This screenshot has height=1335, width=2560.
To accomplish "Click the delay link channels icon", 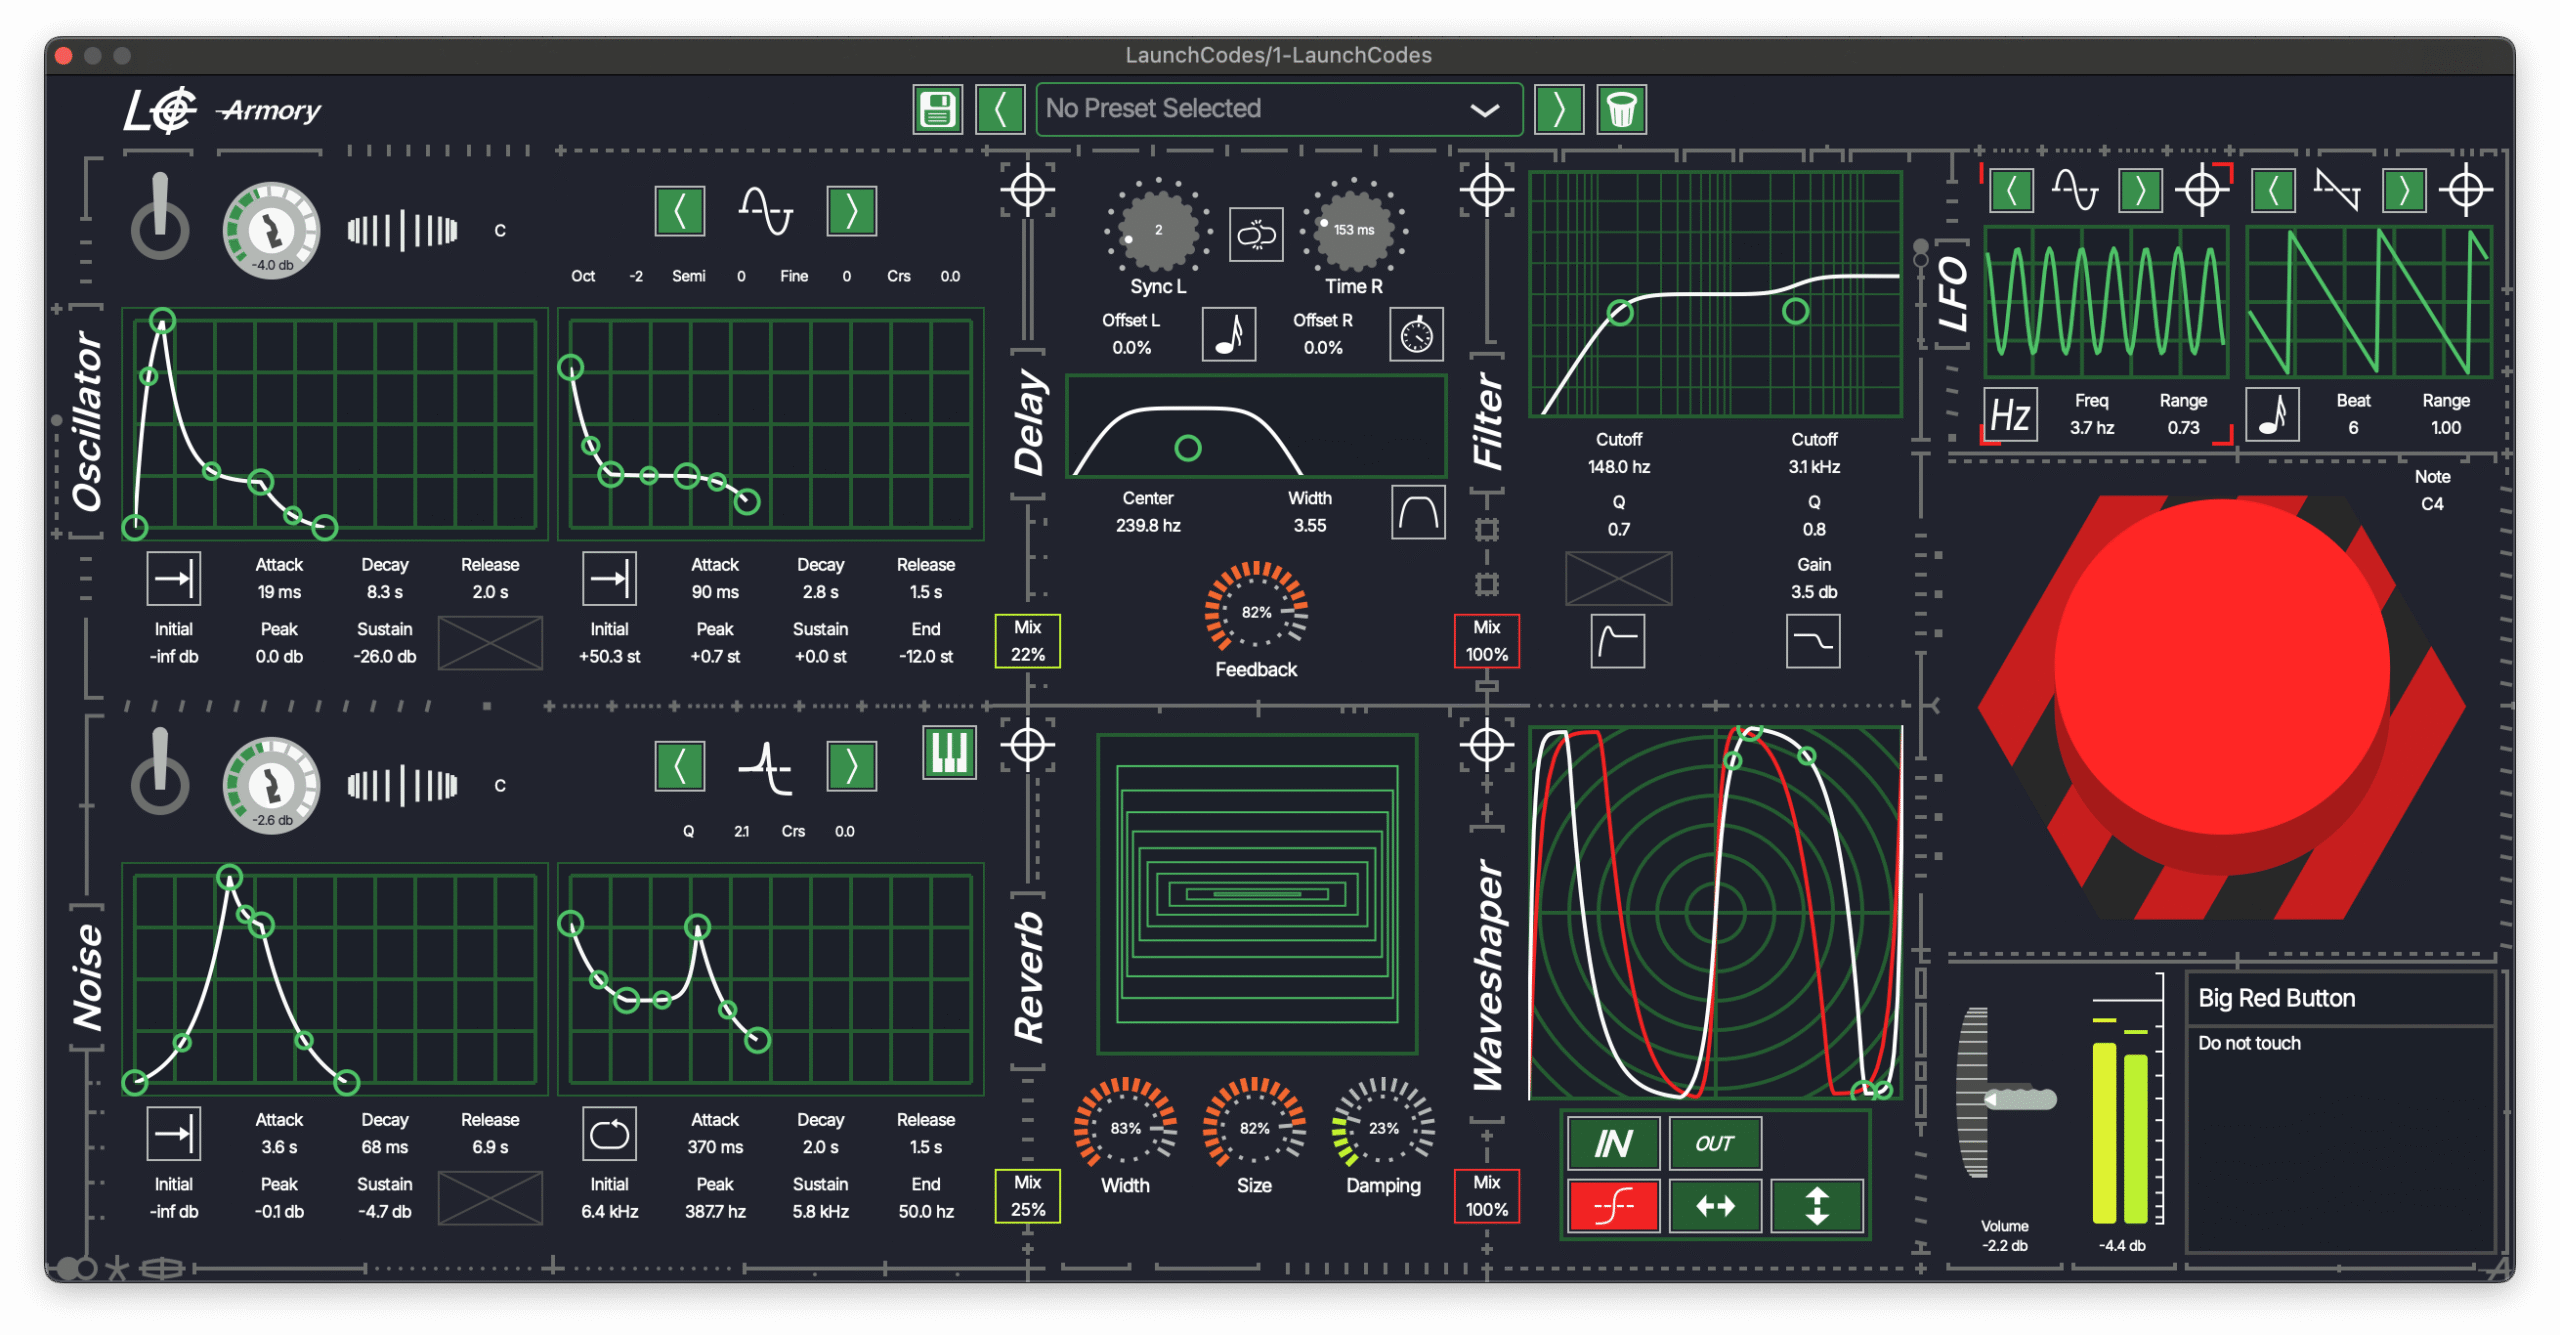I will tap(1256, 235).
